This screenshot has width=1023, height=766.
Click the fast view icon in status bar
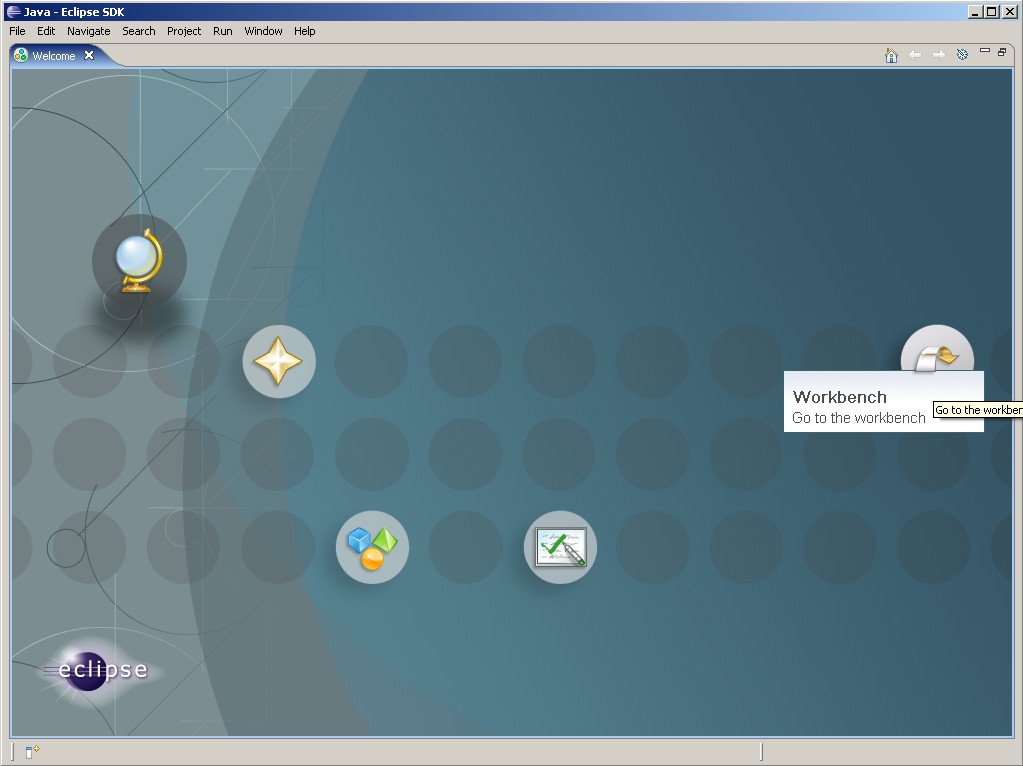click(32, 752)
